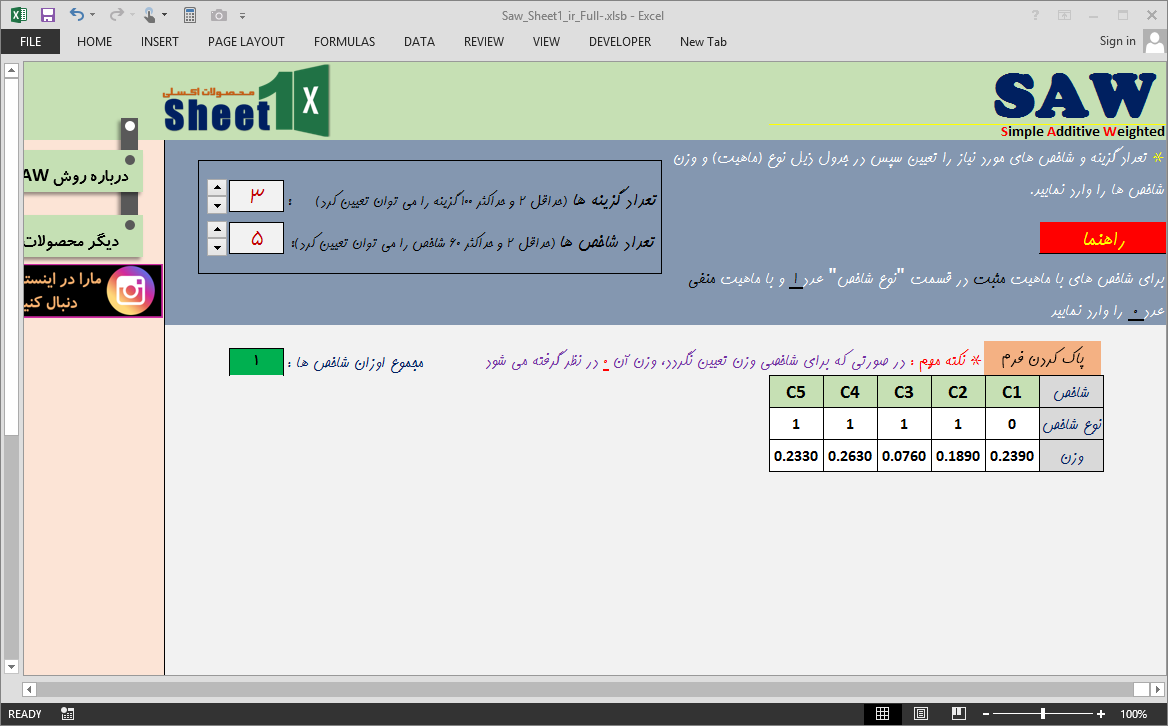Viewport: 1168px width, 726px height.
Task: Increase the number of alternatives with up spinner
Action: click(x=217, y=188)
